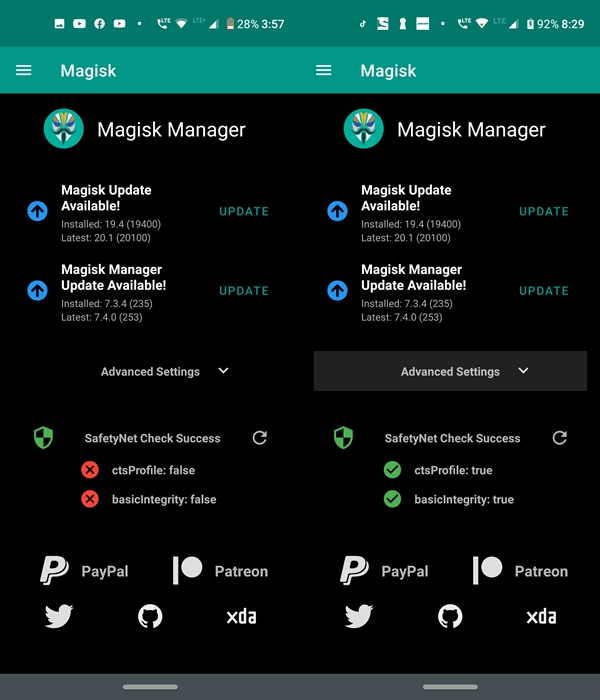The image size is (600, 700).
Task: Tap Facebook notification icon in left status bar
Action: pyautogui.click(x=99, y=24)
